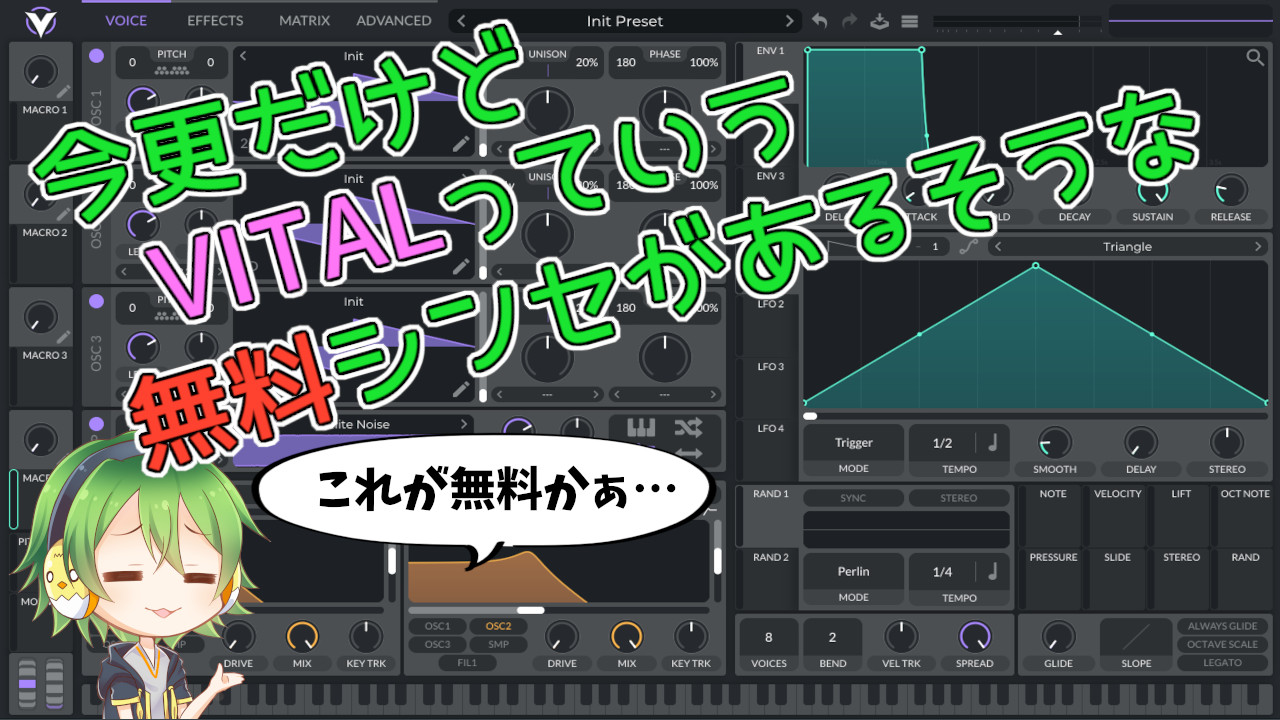Undo the last action
Image resolution: width=1280 pixels, height=720 pixels.
click(820, 21)
